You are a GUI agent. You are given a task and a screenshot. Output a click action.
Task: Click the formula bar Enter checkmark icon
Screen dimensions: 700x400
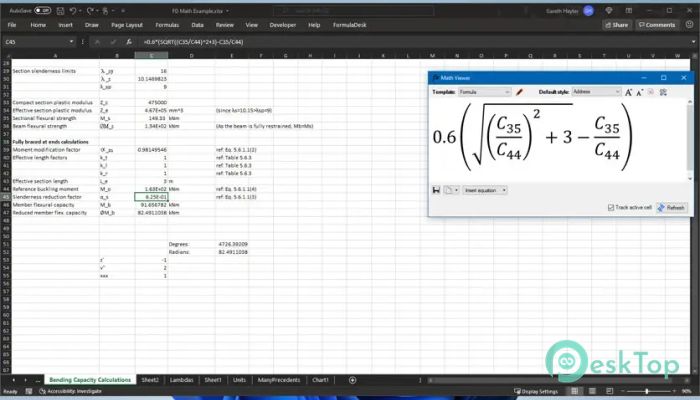pos(112,42)
